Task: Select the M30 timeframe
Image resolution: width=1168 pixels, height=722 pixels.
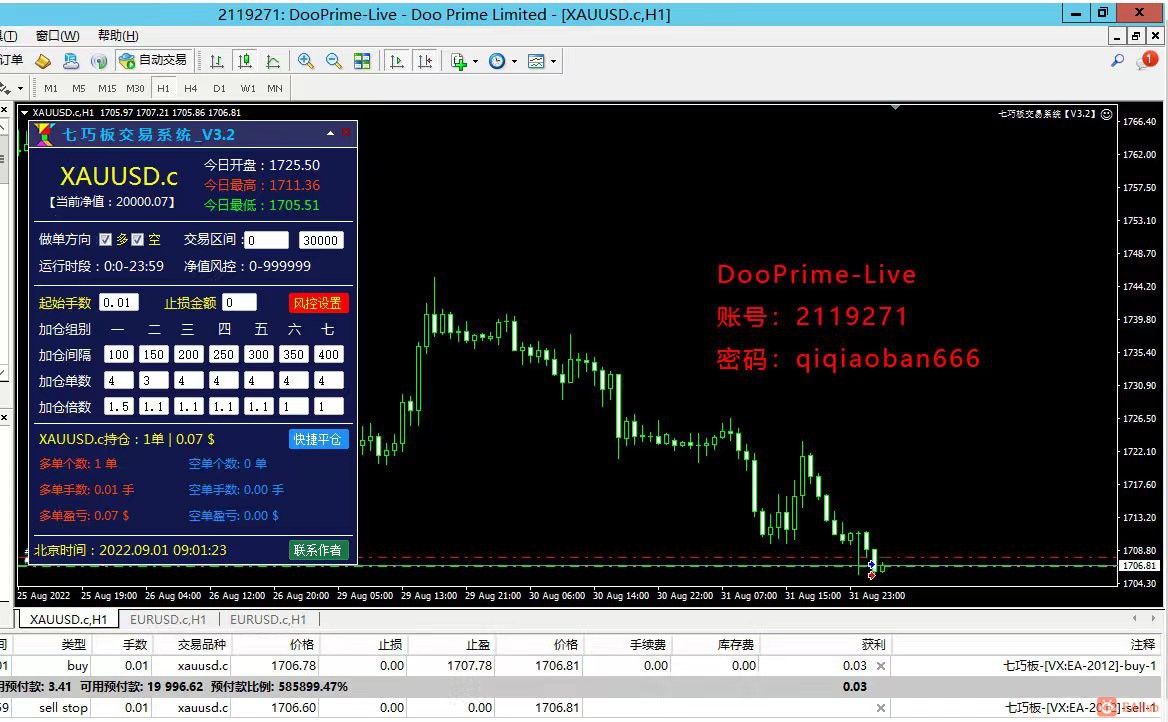Action: point(136,88)
